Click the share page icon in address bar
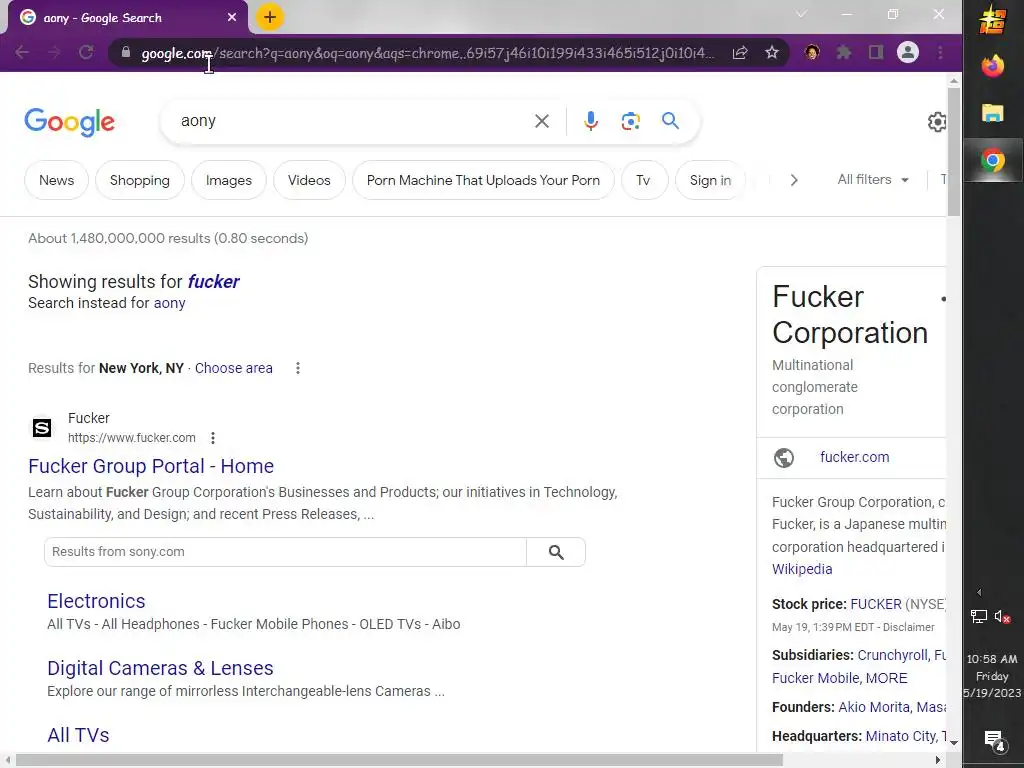This screenshot has height=768, width=1024. point(740,52)
